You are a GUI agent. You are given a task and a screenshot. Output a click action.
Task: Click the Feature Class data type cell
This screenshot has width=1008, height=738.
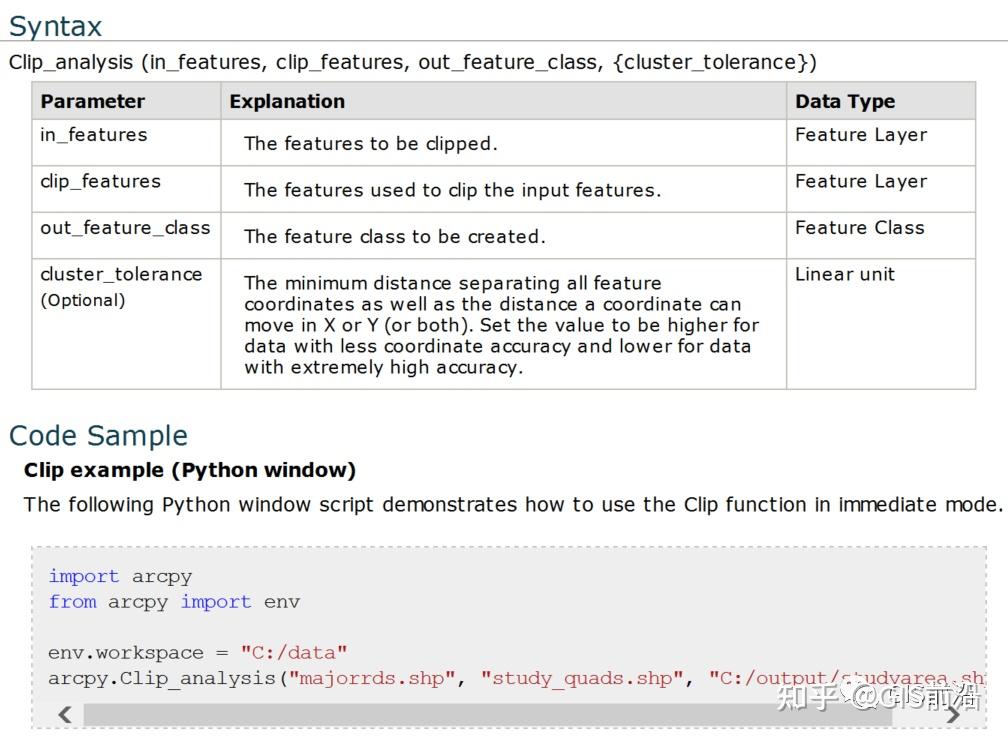(860, 227)
